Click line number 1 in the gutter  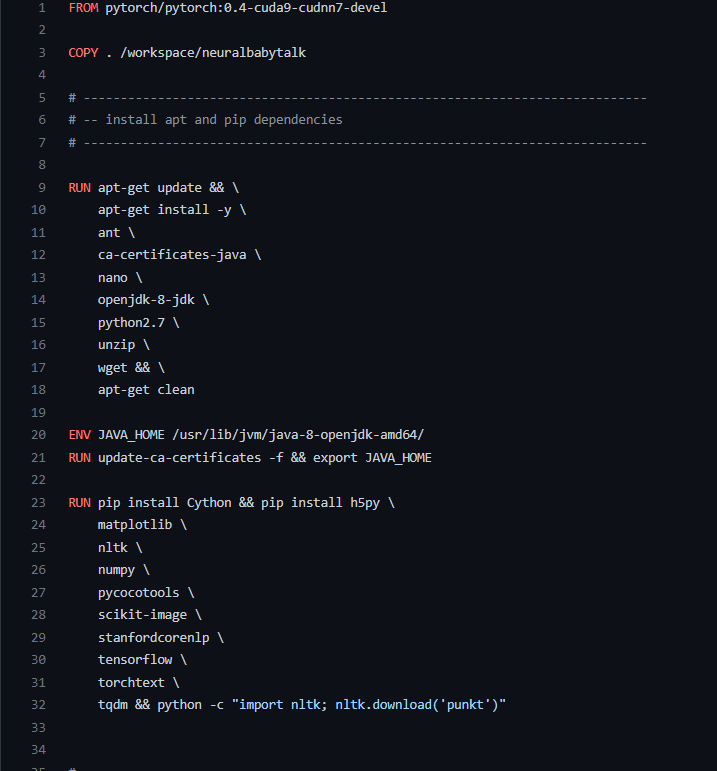tap(42, 8)
